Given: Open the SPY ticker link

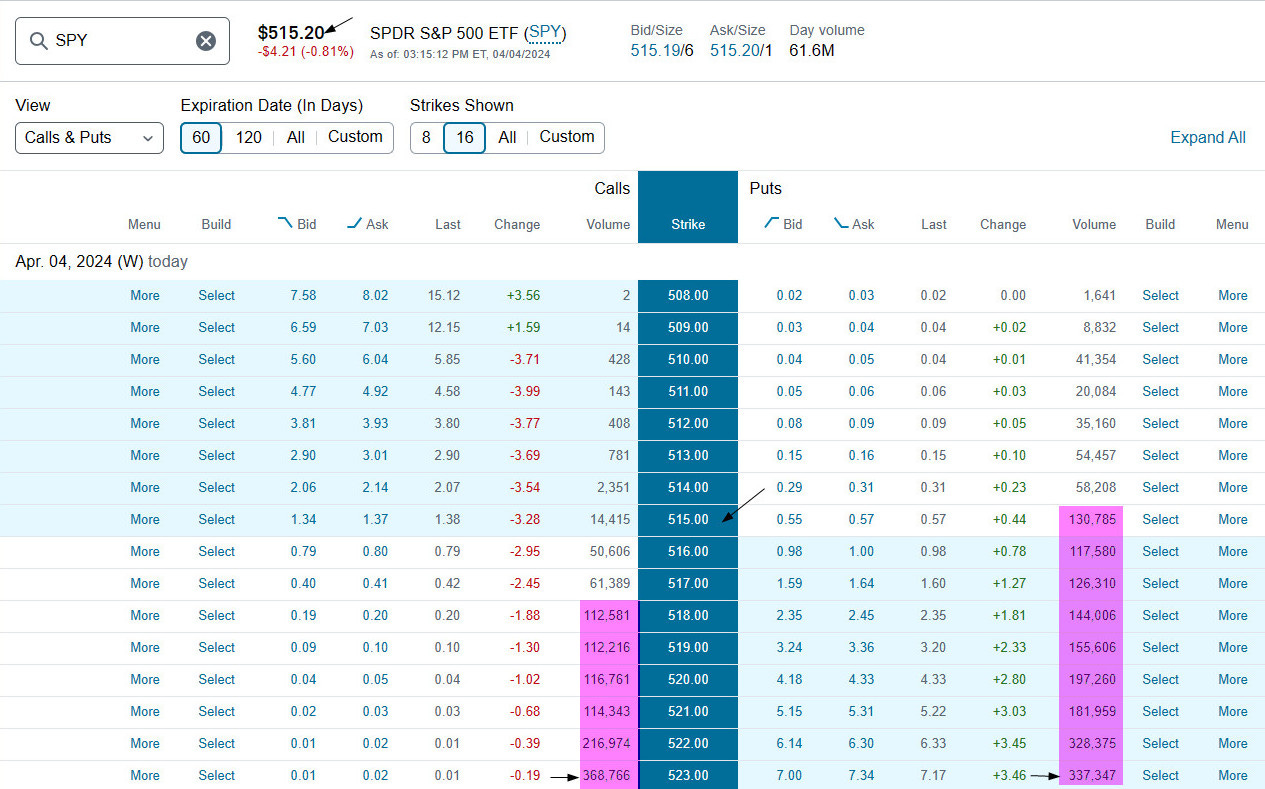Looking at the screenshot, I should [x=545, y=33].
